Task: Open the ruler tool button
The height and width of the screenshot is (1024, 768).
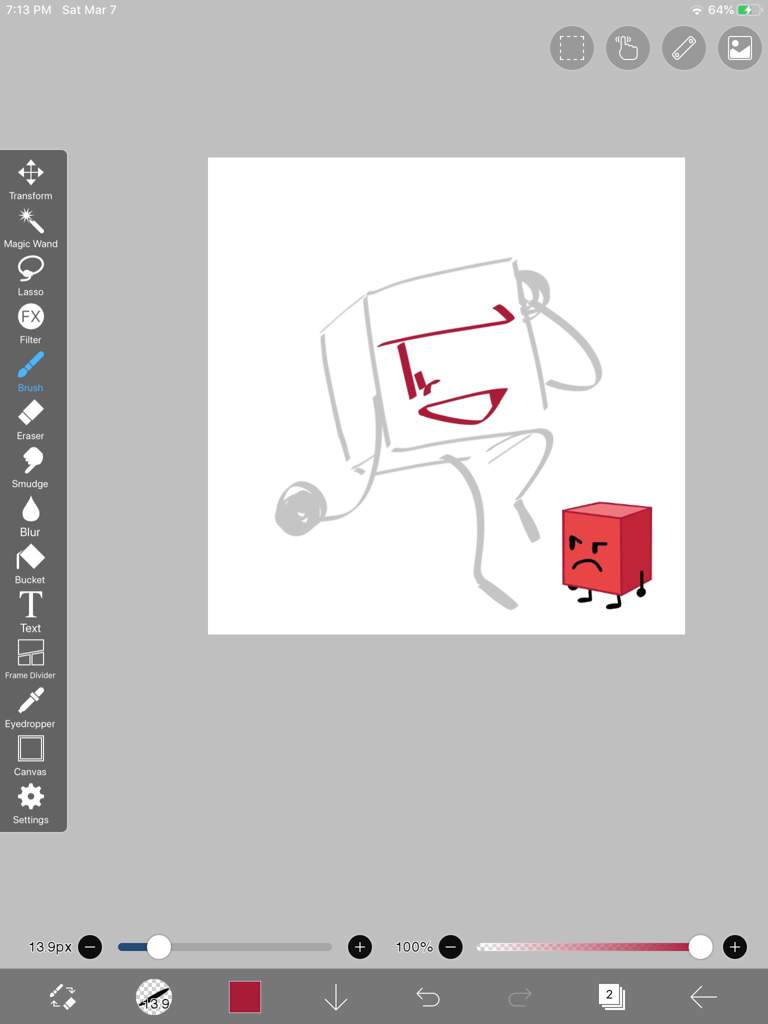Action: coord(684,48)
